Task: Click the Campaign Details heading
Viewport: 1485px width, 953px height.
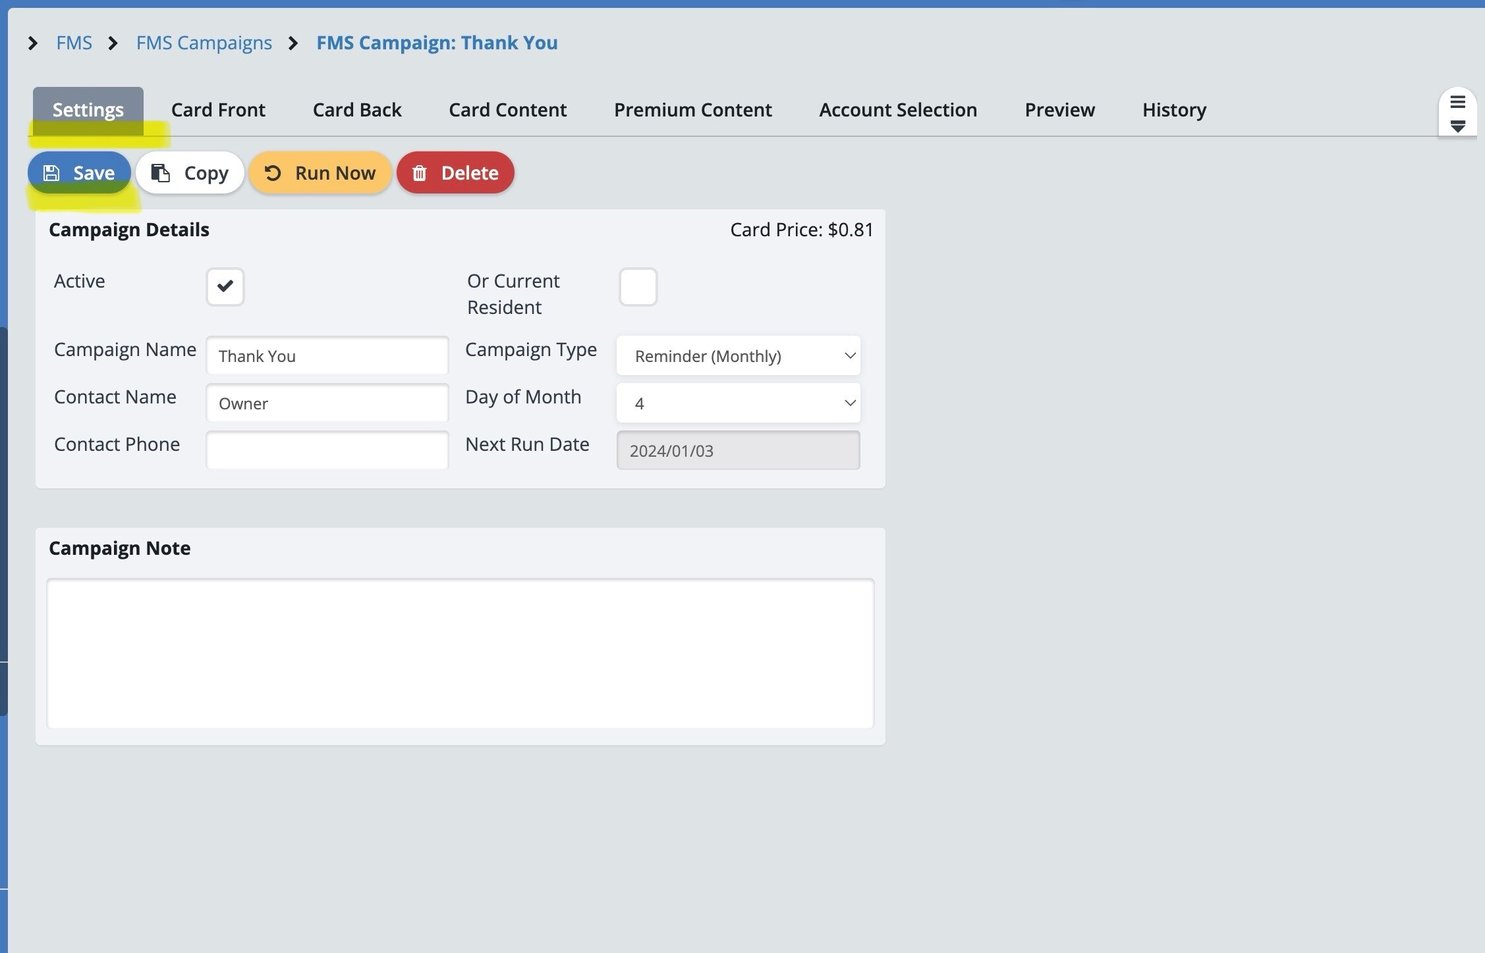Action: point(129,230)
